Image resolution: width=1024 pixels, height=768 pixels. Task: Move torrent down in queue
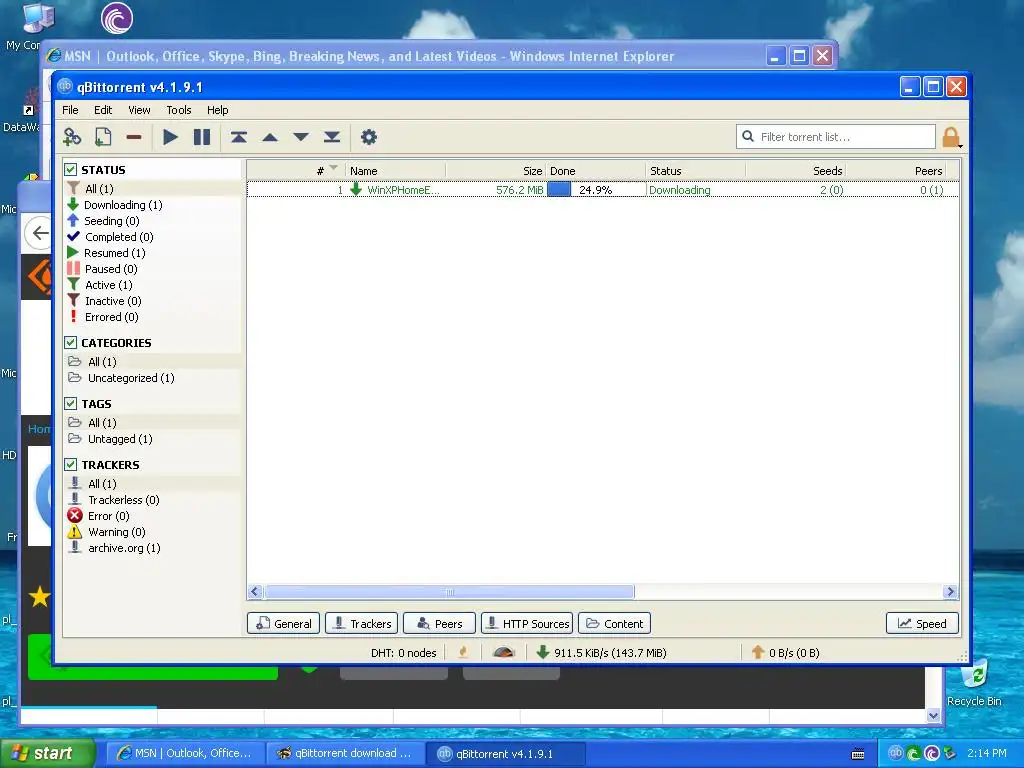click(300, 137)
